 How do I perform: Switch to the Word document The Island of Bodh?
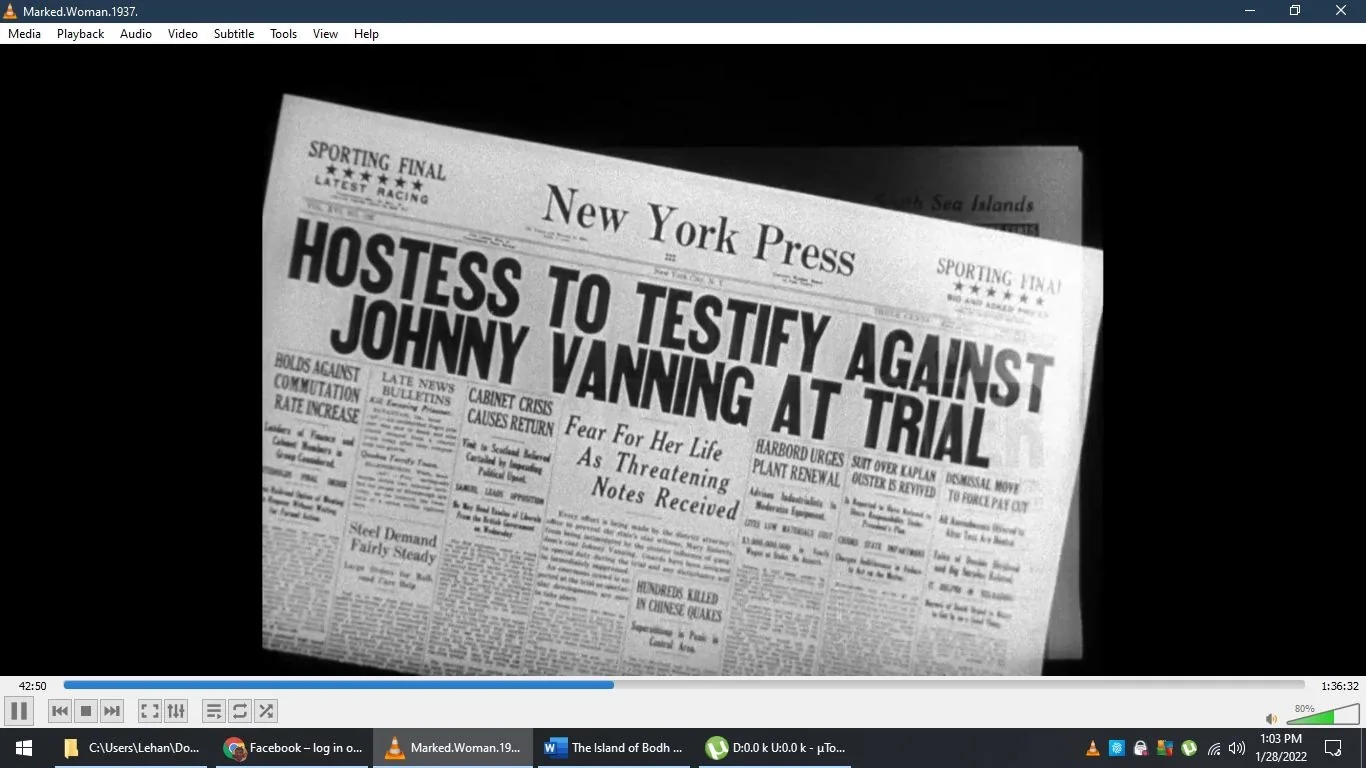[x=615, y=748]
